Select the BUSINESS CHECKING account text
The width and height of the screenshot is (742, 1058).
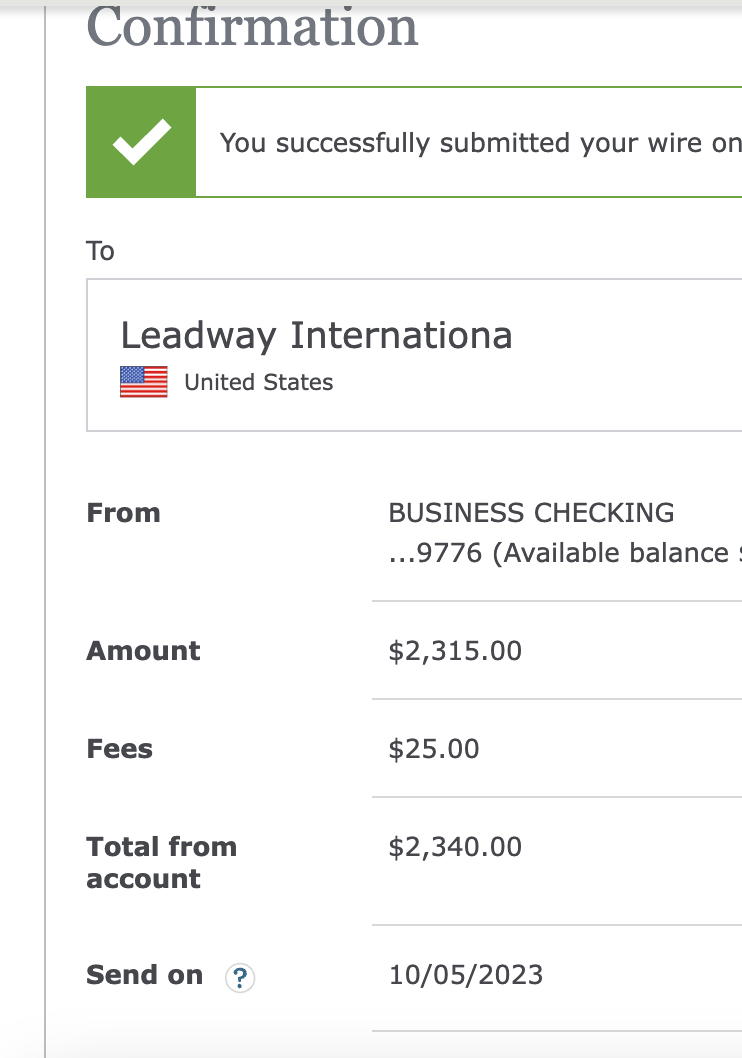[532, 513]
